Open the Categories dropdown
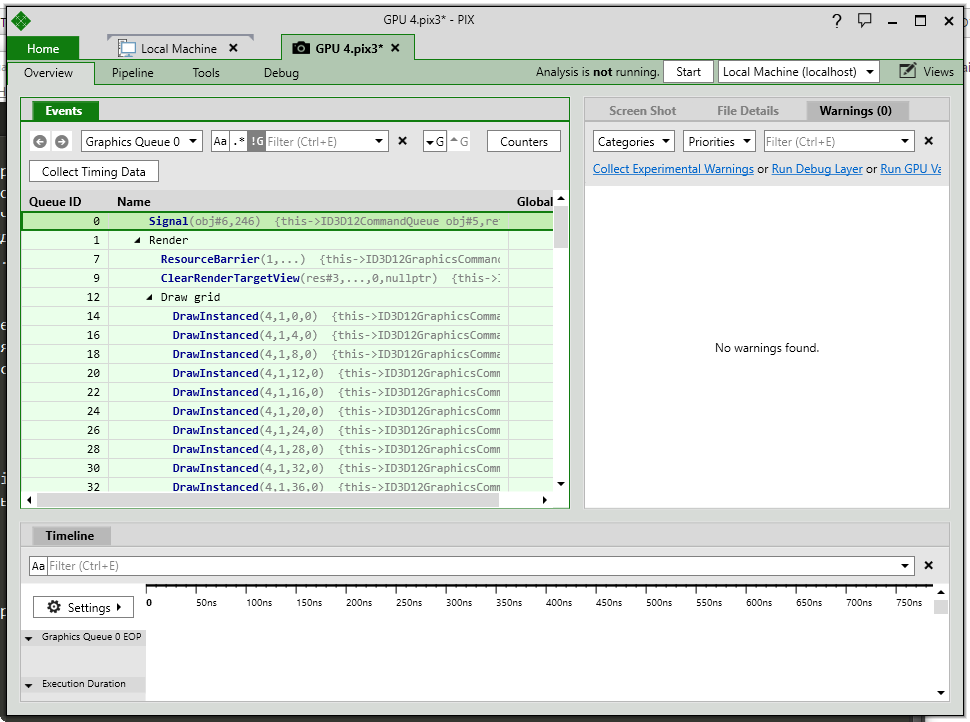The width and height of the screenshot is (970, 722). [x=633, y=142]
